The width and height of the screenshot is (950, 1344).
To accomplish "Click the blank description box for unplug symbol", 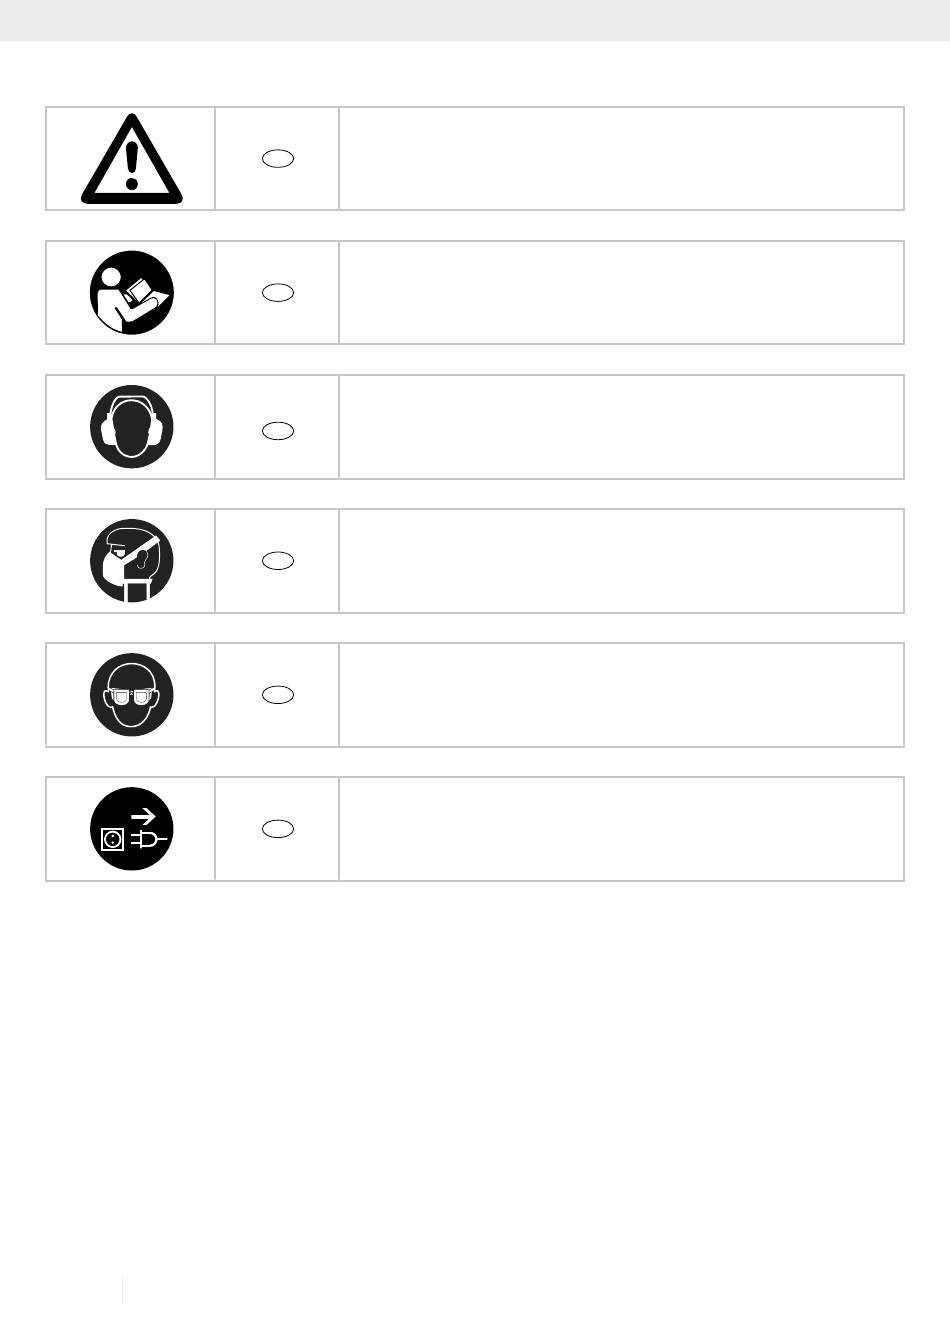I will tap(621, 829).
